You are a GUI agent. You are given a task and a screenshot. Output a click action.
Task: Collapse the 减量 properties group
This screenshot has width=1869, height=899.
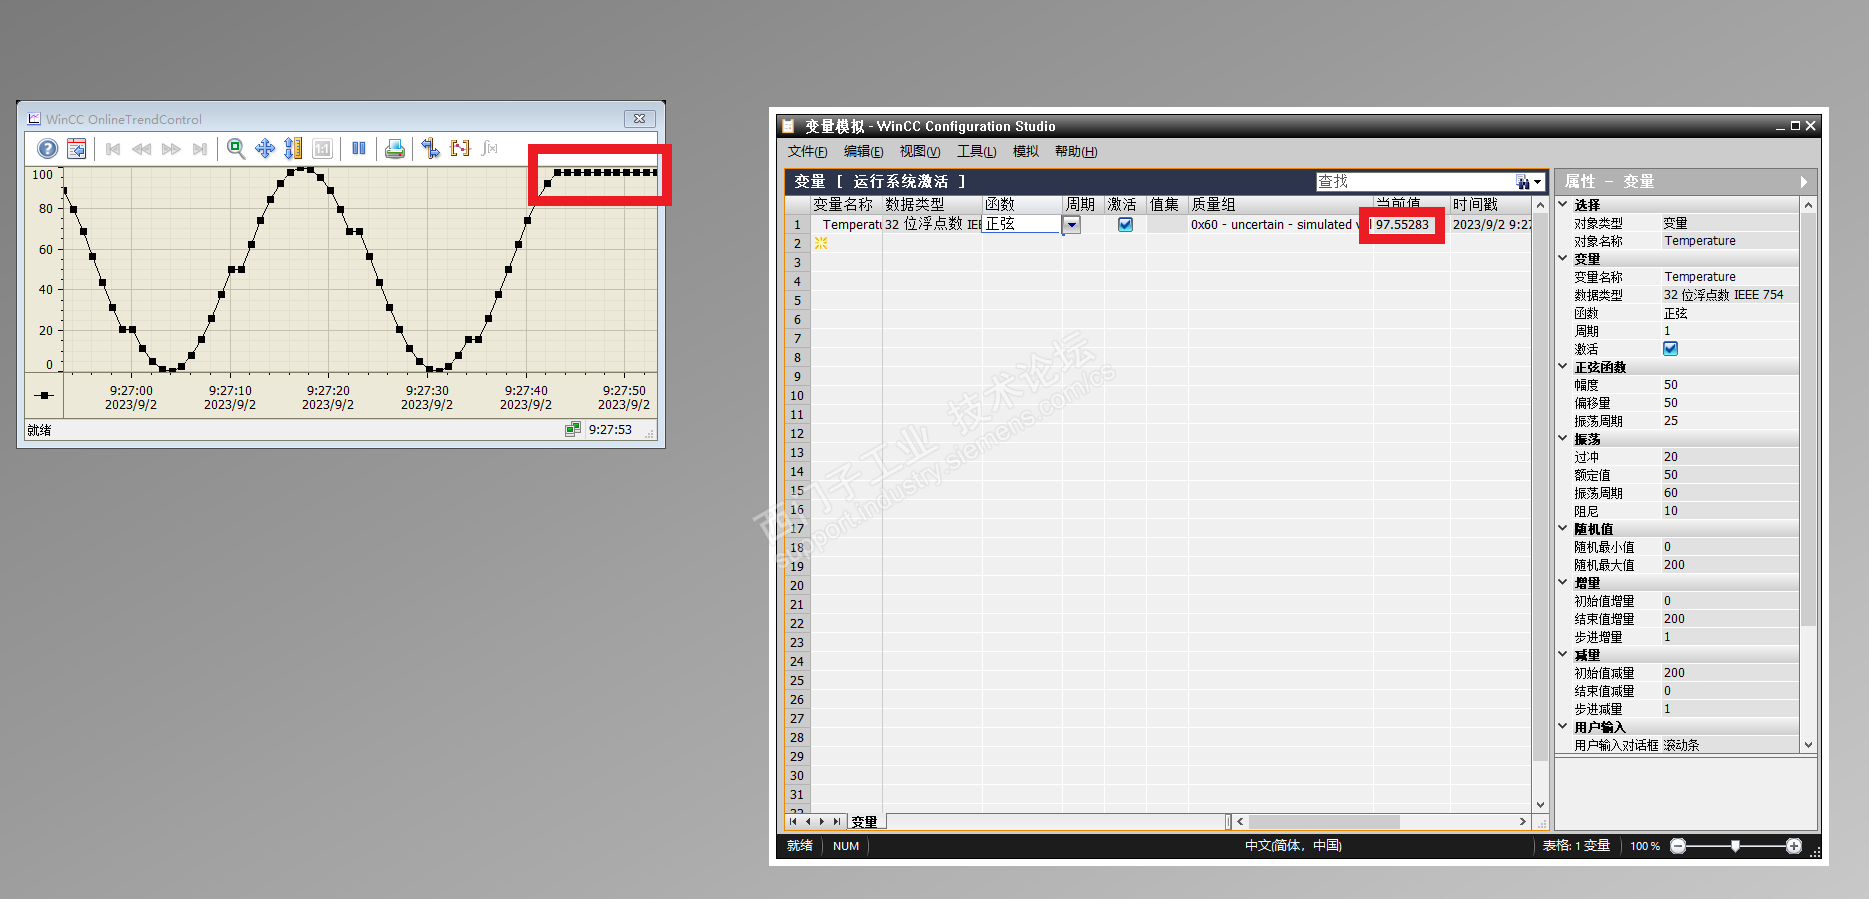click(x=1563, y=654)
